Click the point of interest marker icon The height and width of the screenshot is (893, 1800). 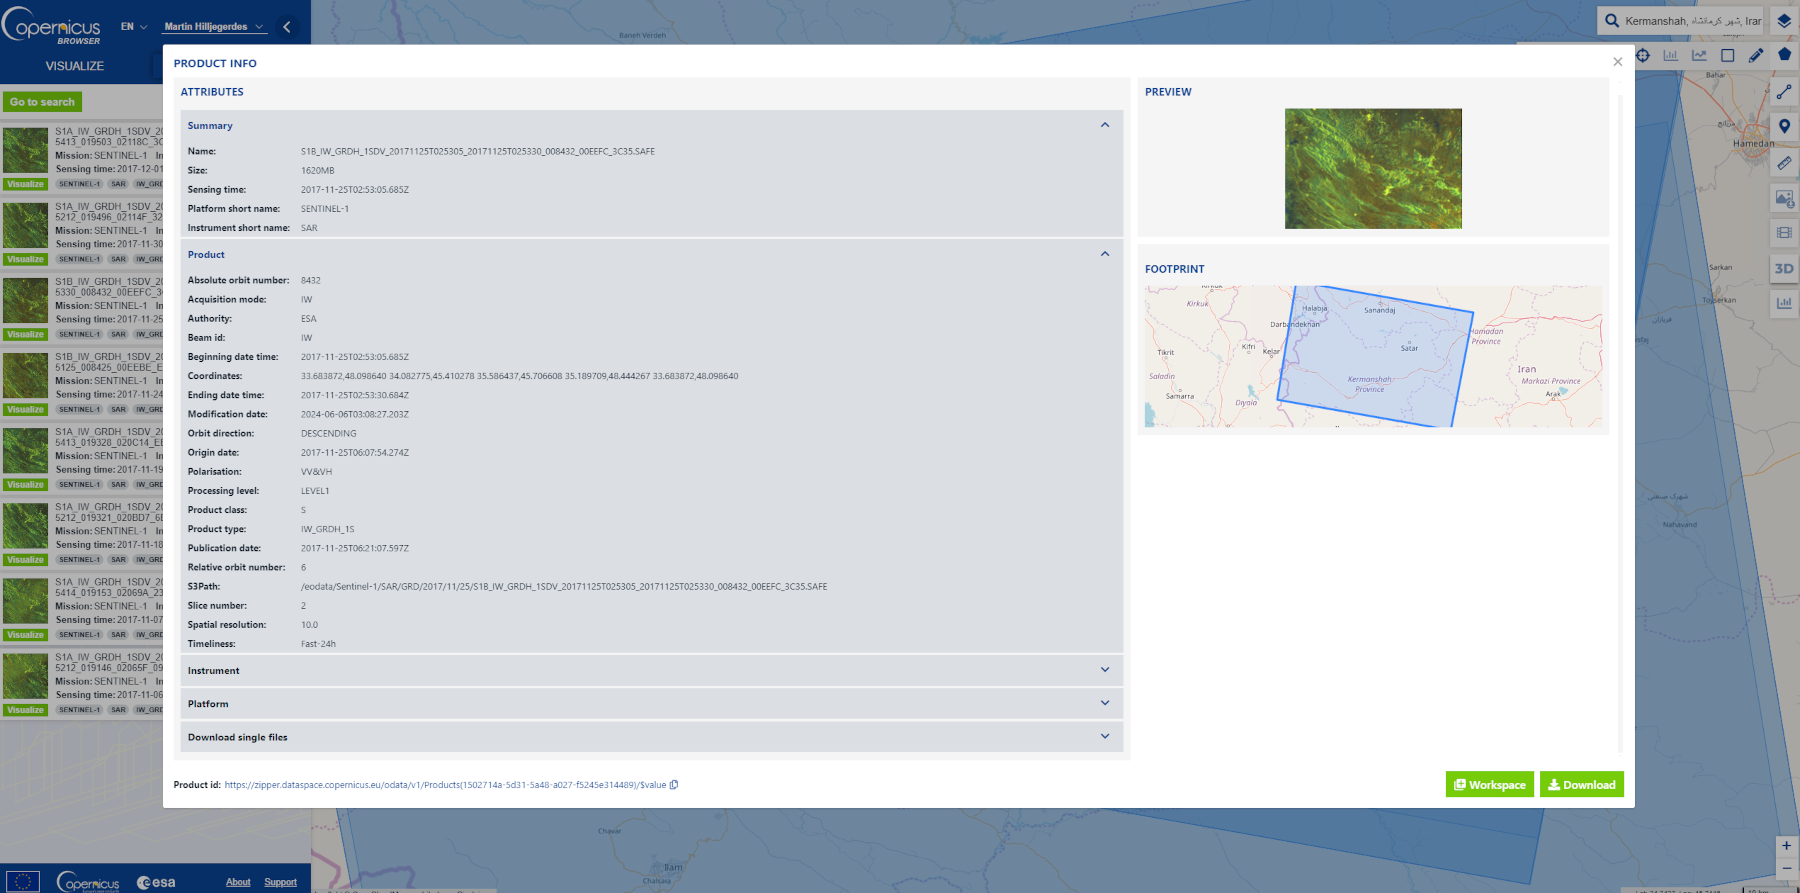pos(1784,126)
